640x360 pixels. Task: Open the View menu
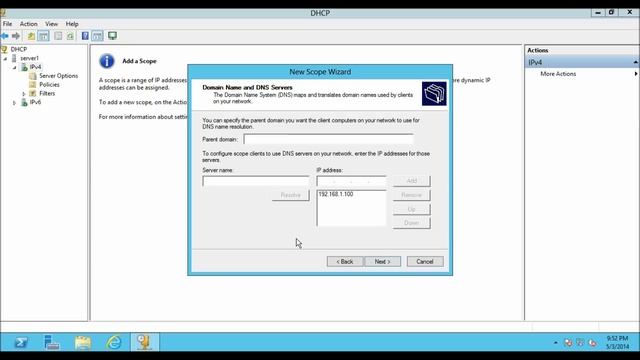coord(51,24)
